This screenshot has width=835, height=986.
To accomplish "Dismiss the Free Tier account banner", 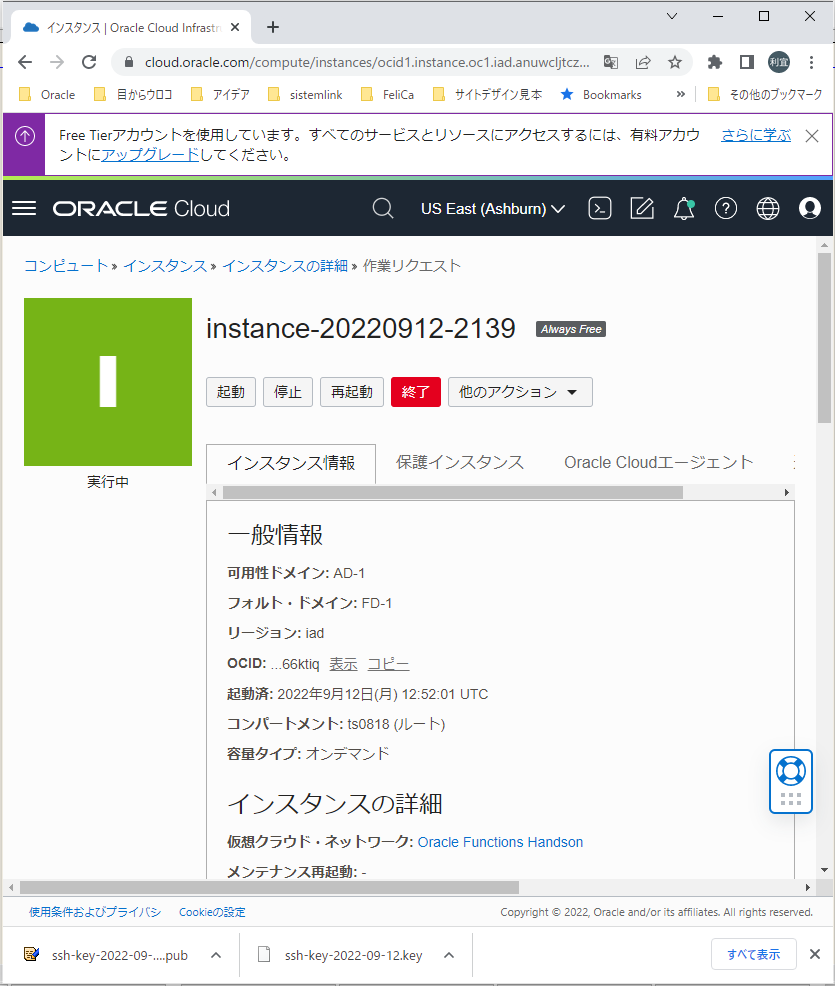I will [812, 136].
